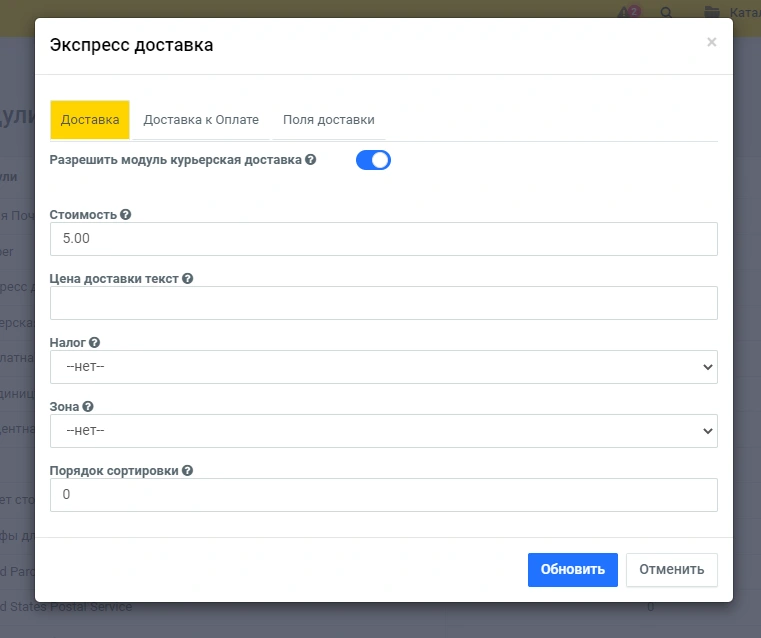
Task: Click help icon for Разрешить модуль курьерская доставка
Action: (311, 159)
